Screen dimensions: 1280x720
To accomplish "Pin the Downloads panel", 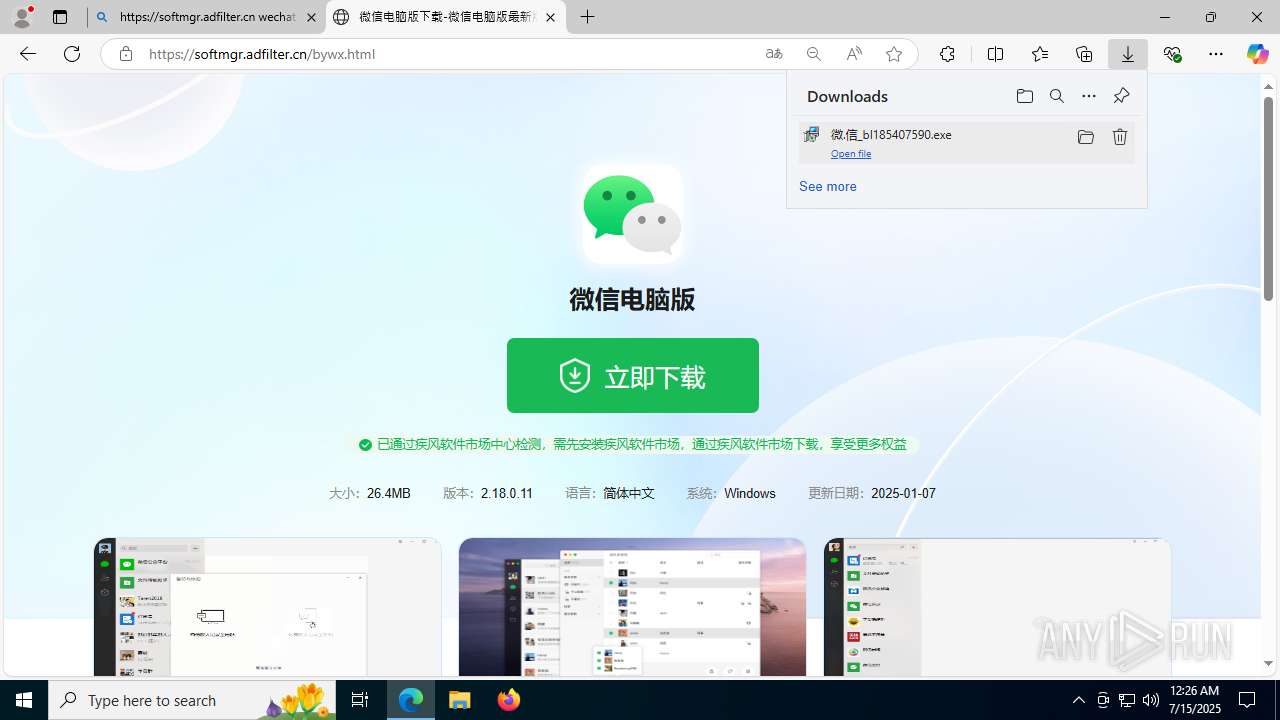I will tap(1121, 96).
